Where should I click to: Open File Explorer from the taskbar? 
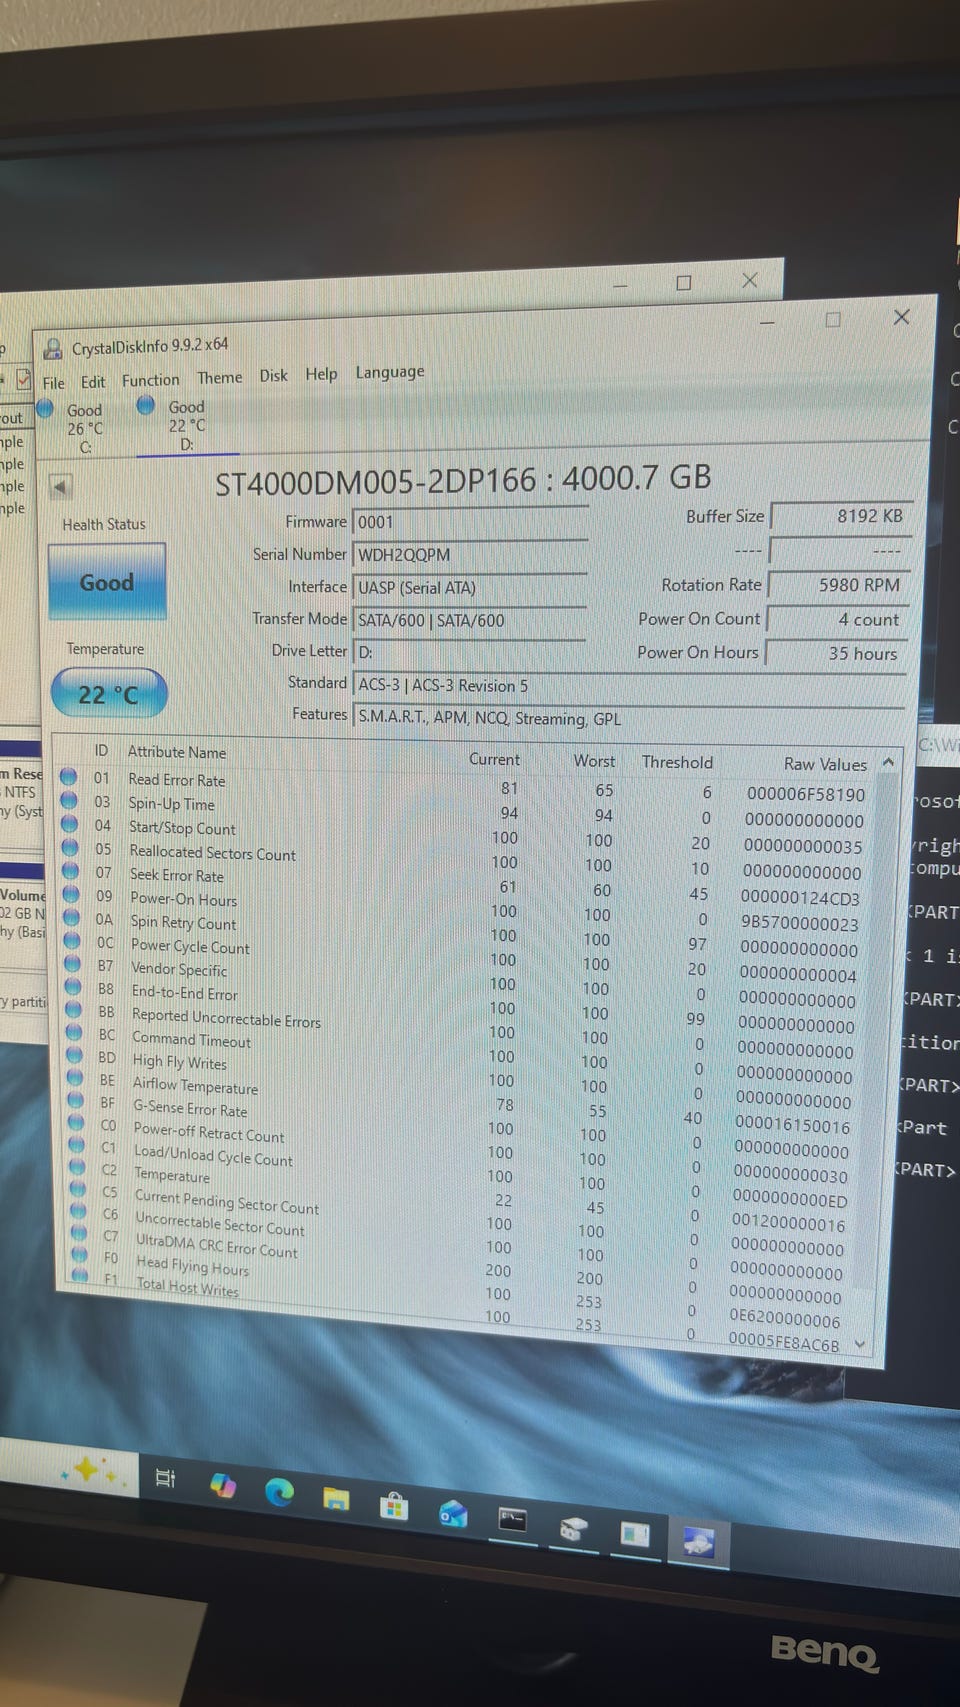point(336,1499)
